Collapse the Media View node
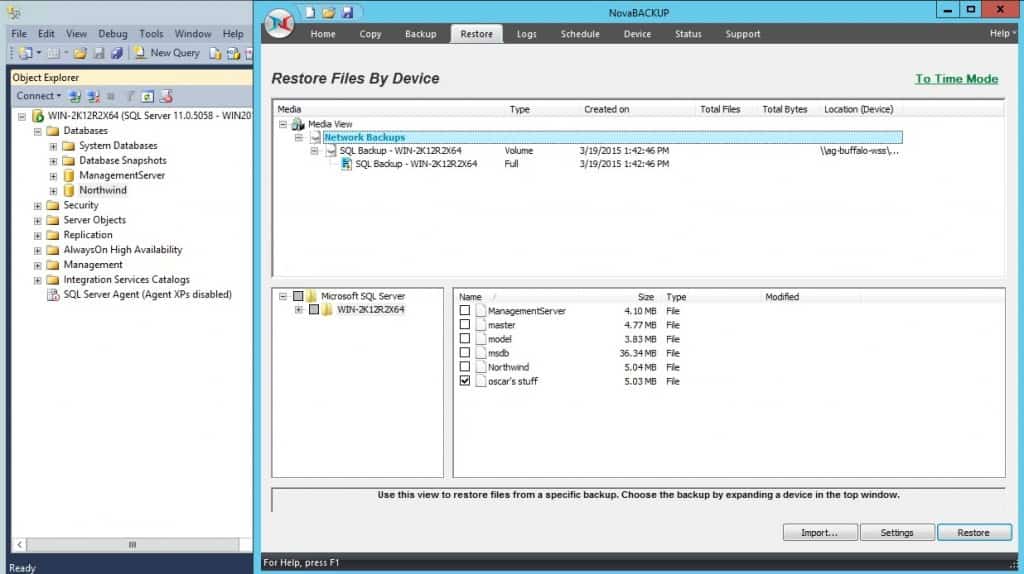 click(x=283, y=123)
